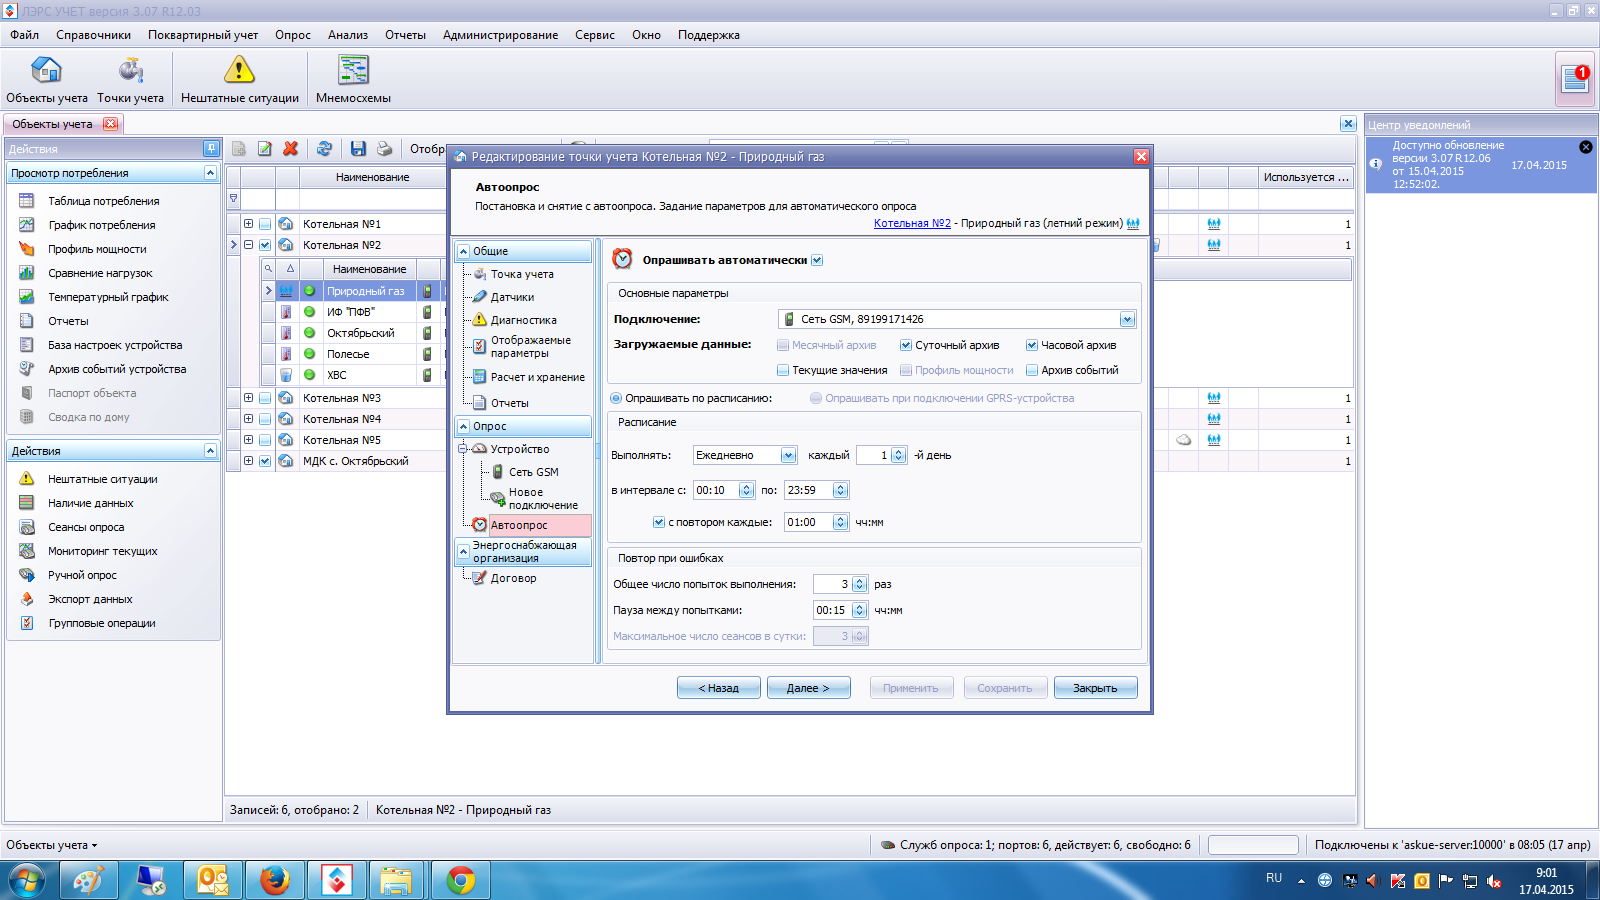Open Ручной опрос in sidebar

pyautogui.click(x=82, y=575)
